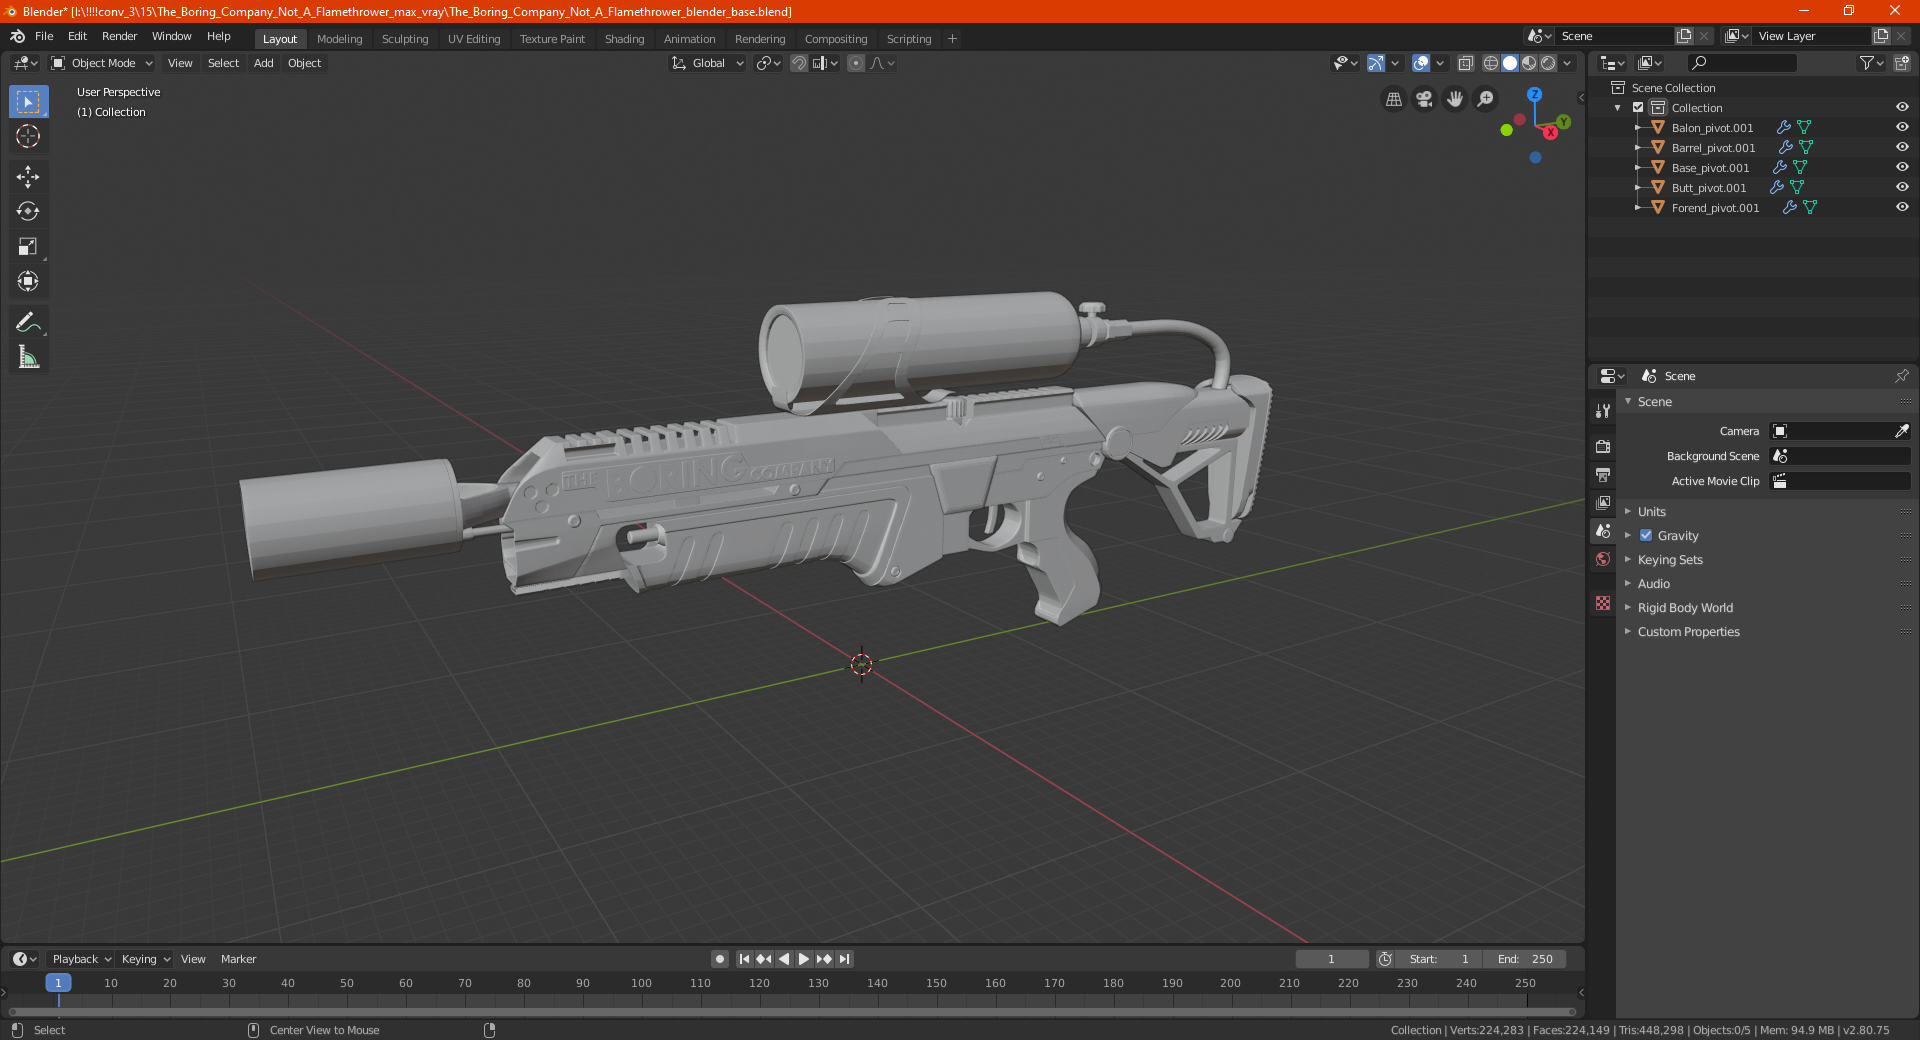This screenshot has height=1040, width=1920.
Task: Hide Forend_pivot.001 in viewport
Action: pyautogui.click(x=1902, y=207)
